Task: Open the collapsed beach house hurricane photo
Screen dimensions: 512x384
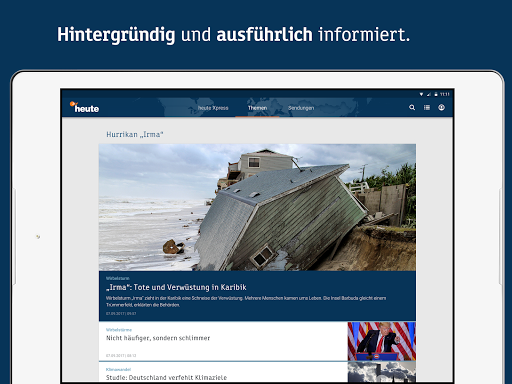Action: tap(257, 207)
